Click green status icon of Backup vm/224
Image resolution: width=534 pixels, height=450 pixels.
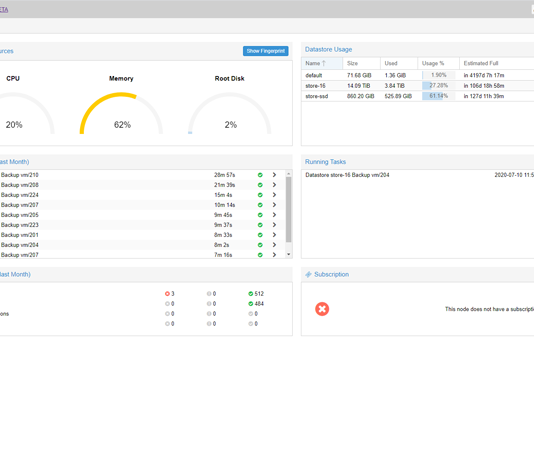point(260,195)
